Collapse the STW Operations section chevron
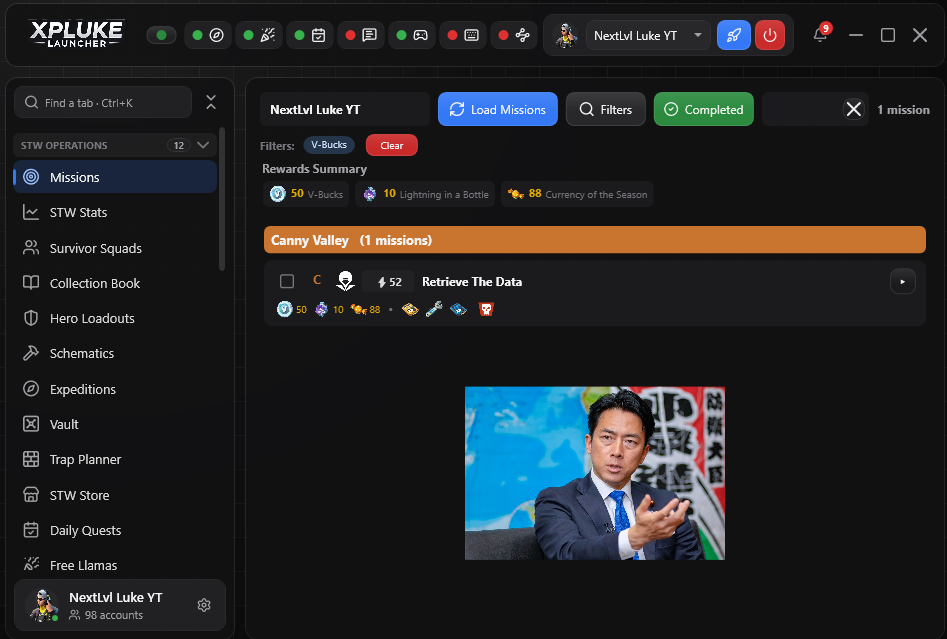The image size is (947, 639). (x=203, y=145)
